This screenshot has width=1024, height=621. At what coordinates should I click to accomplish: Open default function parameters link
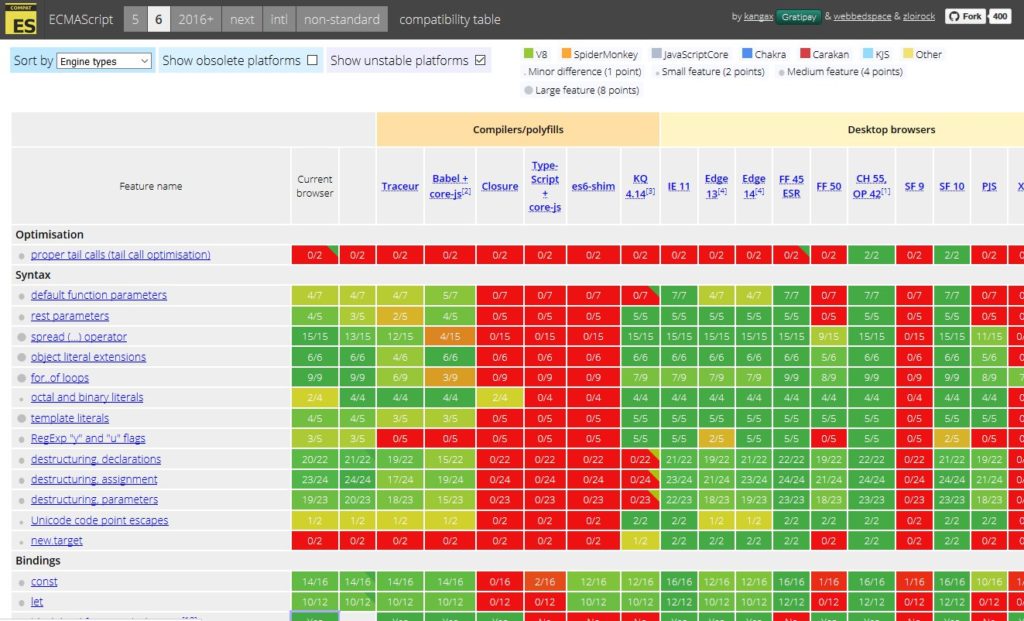click(99, 295)
